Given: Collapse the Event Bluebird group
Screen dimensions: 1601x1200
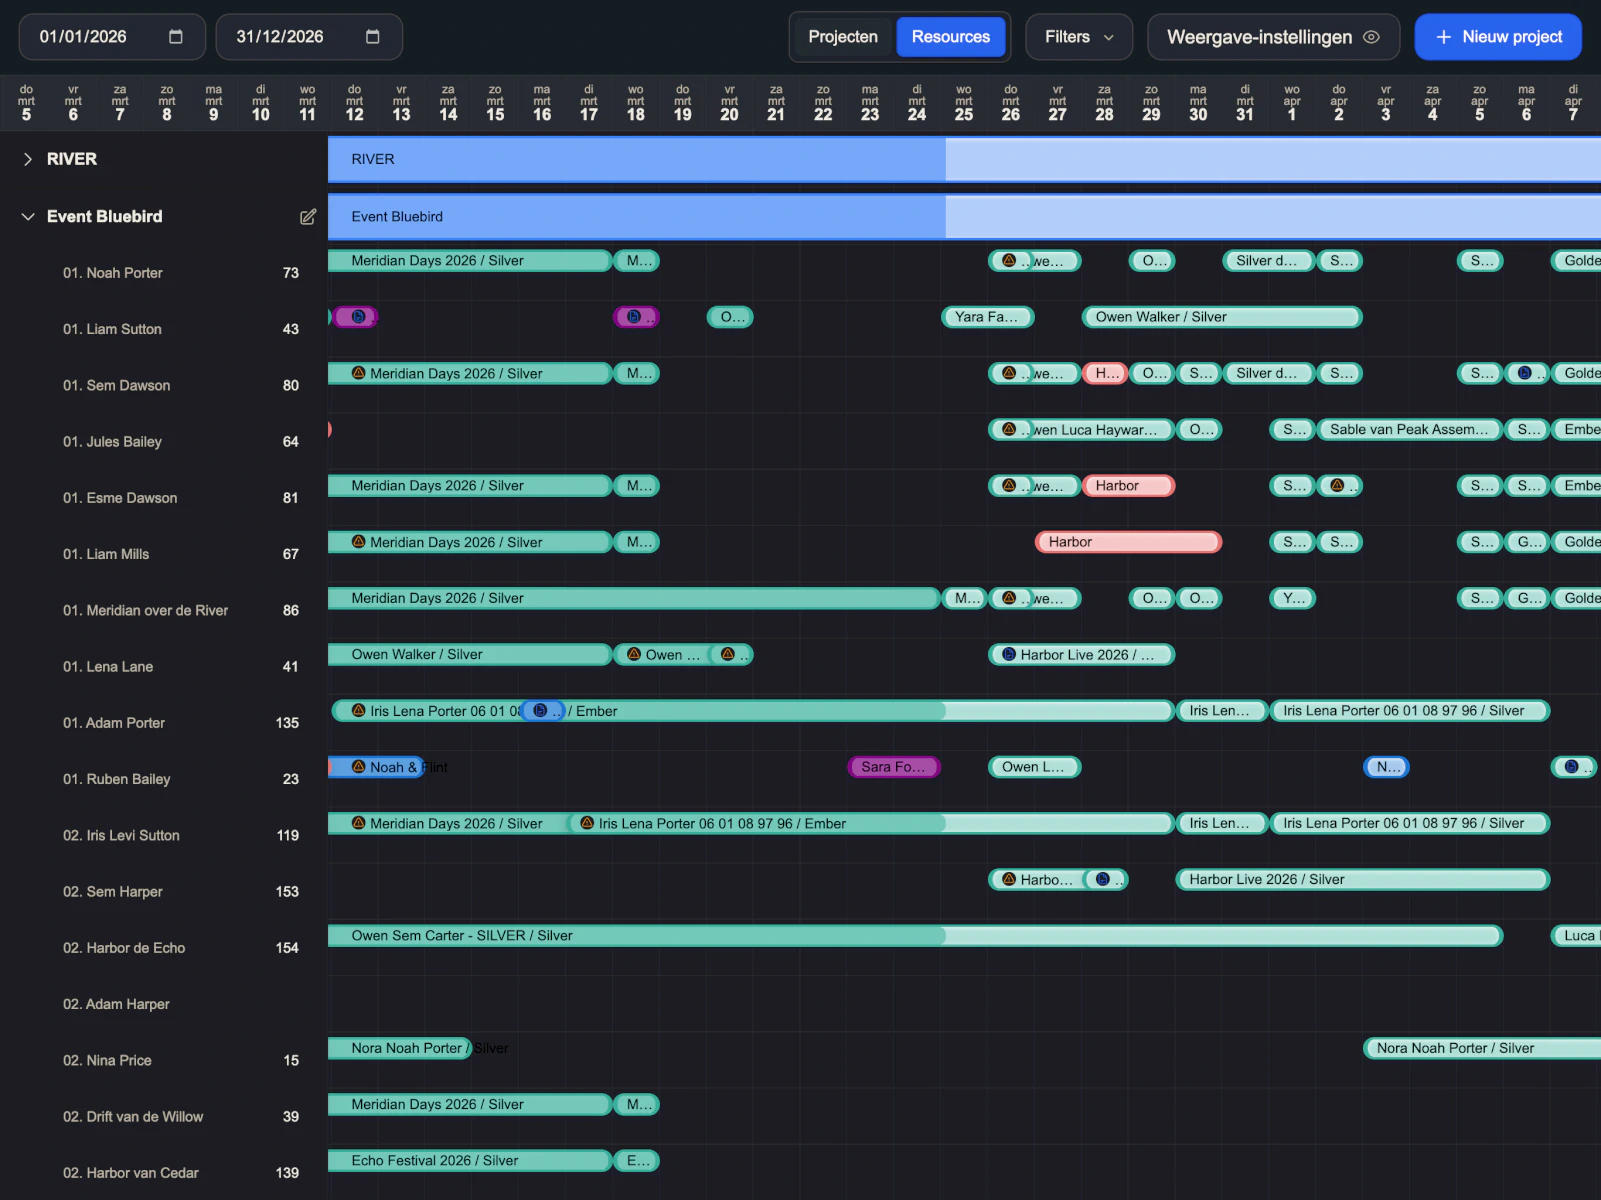Looking at the screenshot, I should [28, 217].
